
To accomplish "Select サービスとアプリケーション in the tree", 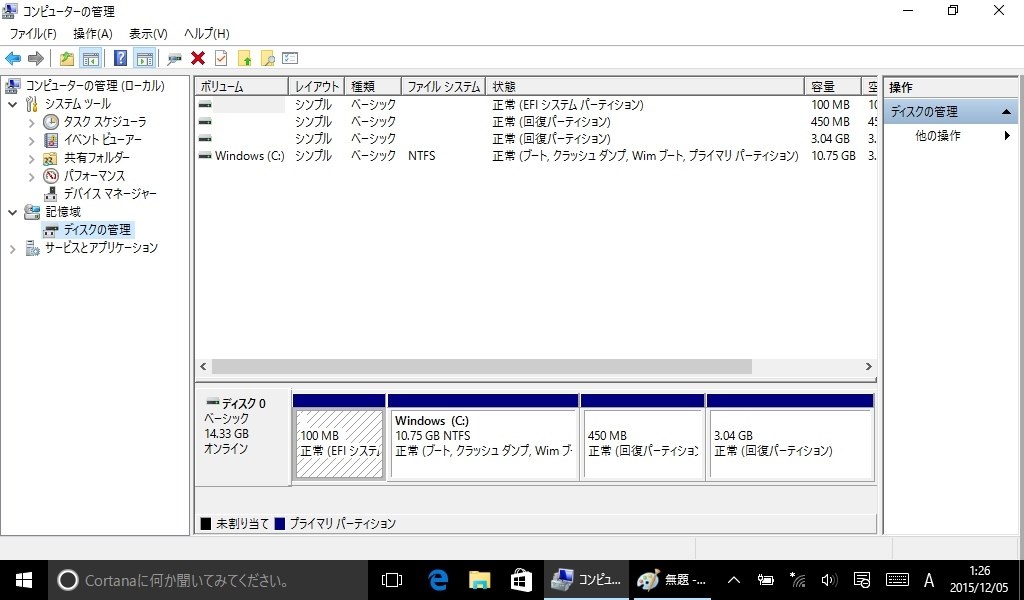I will (101, 247).
